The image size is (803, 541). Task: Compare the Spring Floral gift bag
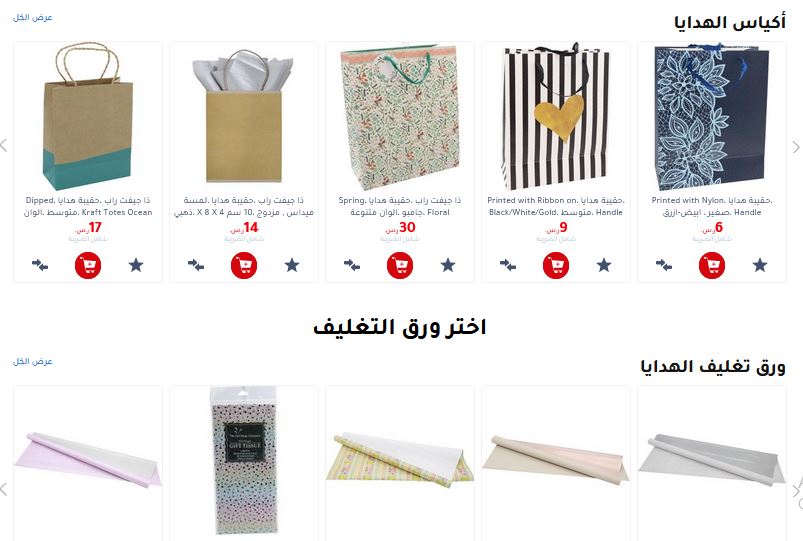[x=352, y=265]
